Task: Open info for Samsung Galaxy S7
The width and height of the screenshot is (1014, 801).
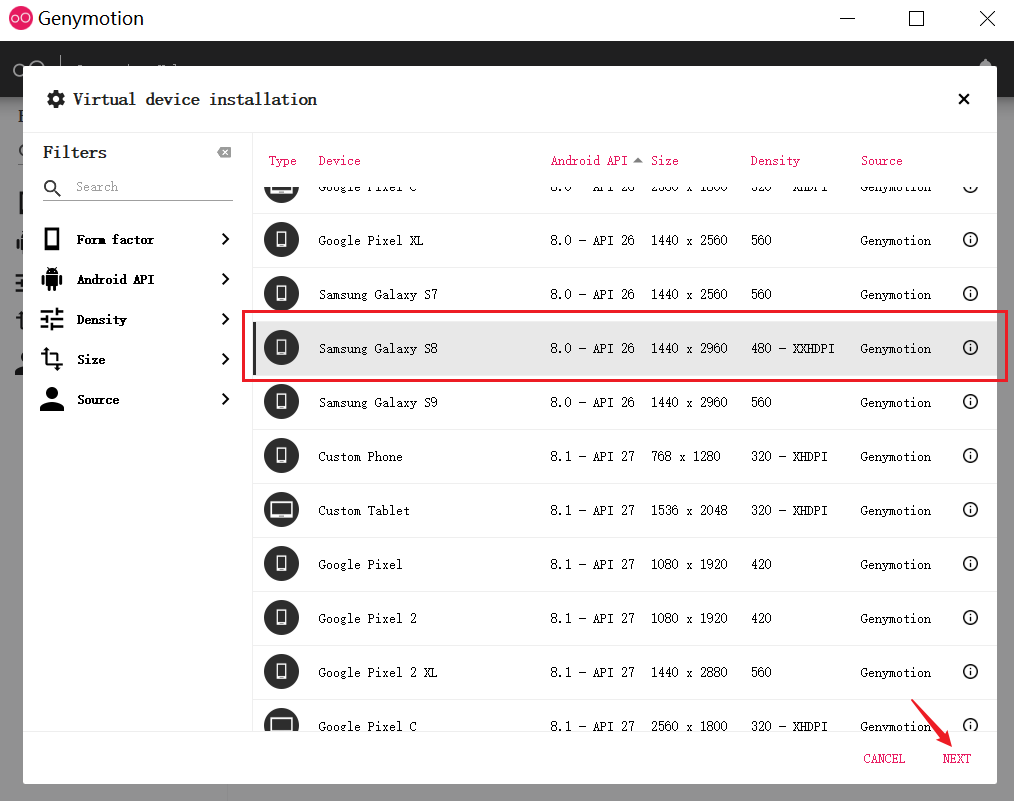Action: pyautogui.click(x=970, y=294)
